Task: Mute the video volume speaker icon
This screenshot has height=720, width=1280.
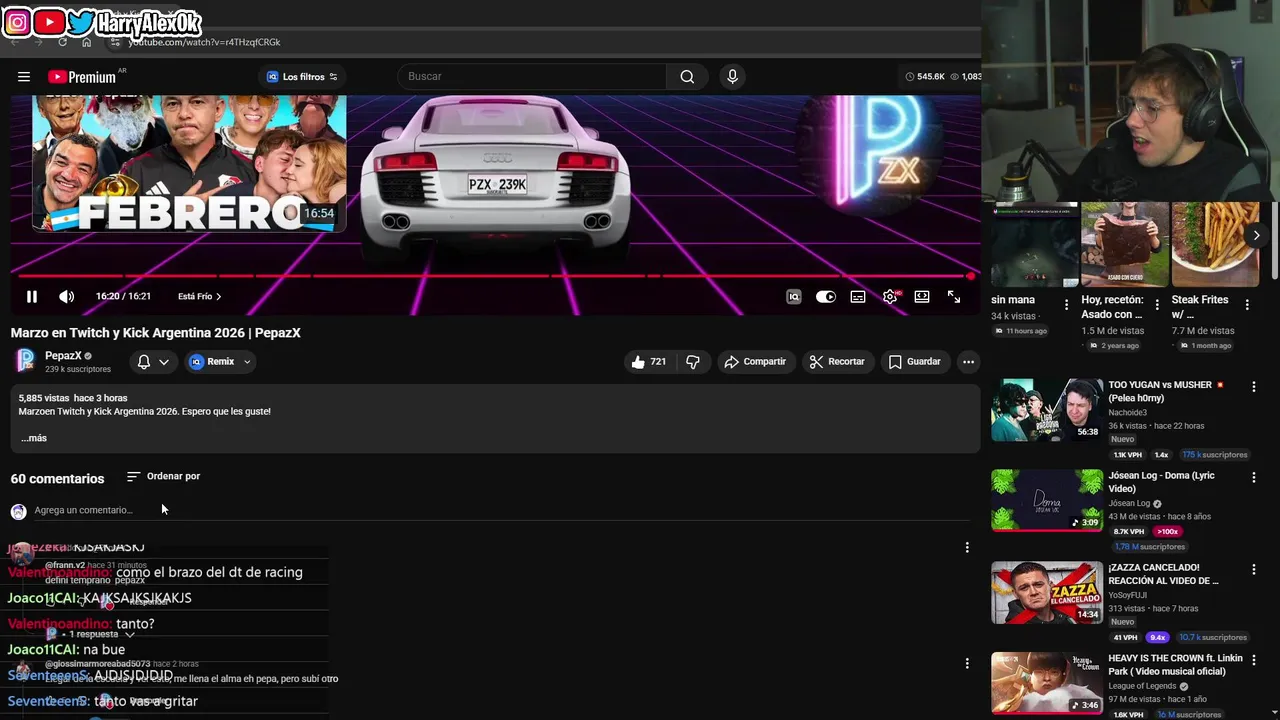Action: coord(66,297)
